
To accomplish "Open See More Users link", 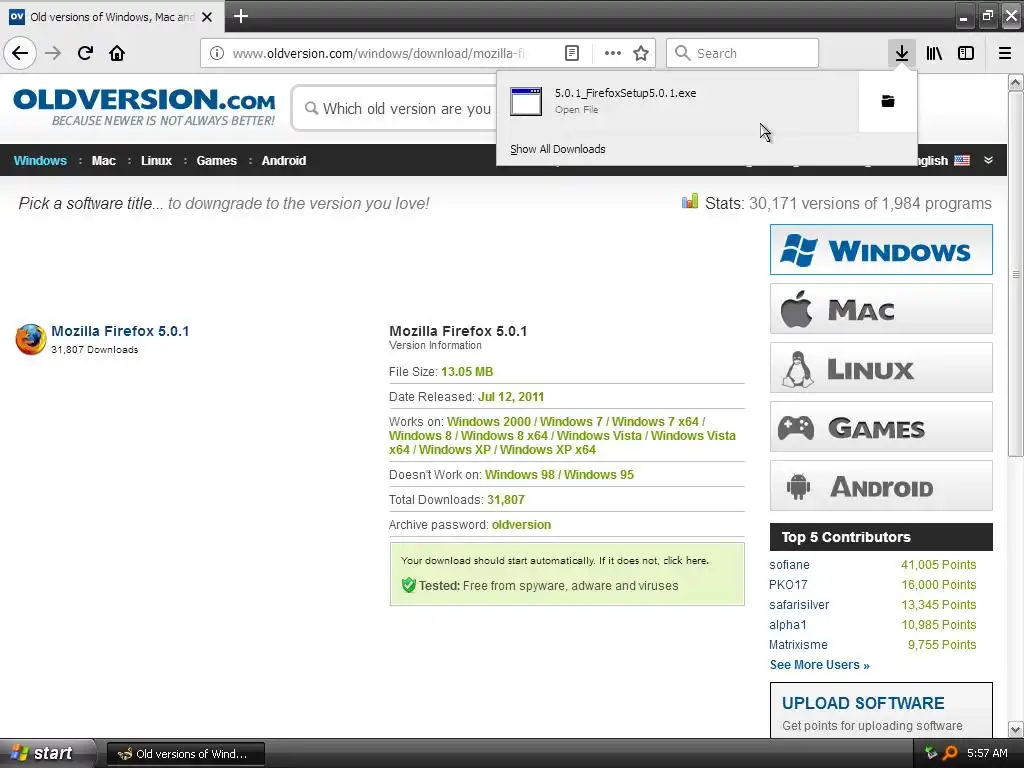I will pos(820,665).
